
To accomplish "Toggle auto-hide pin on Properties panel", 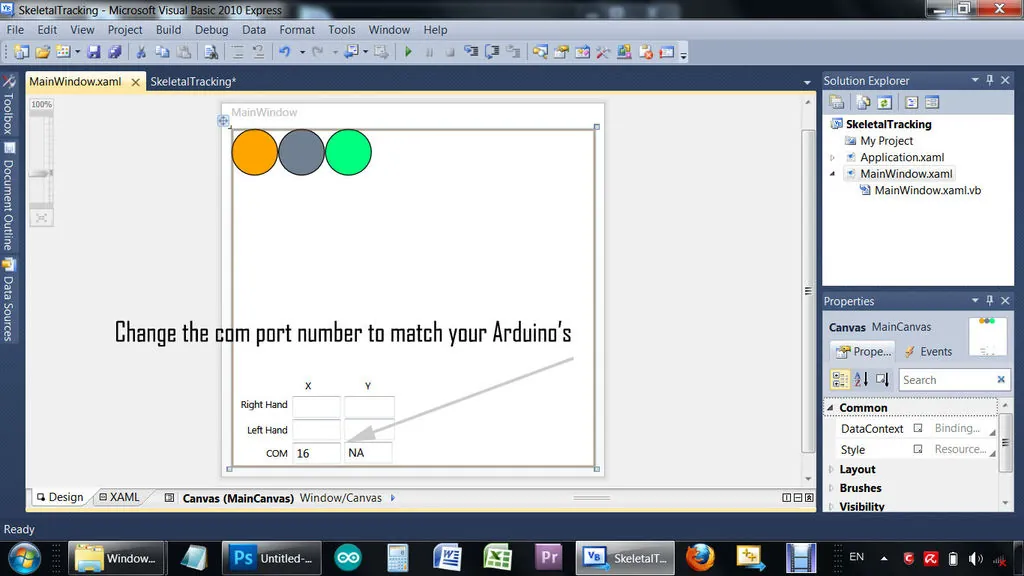I will (990, 301).
